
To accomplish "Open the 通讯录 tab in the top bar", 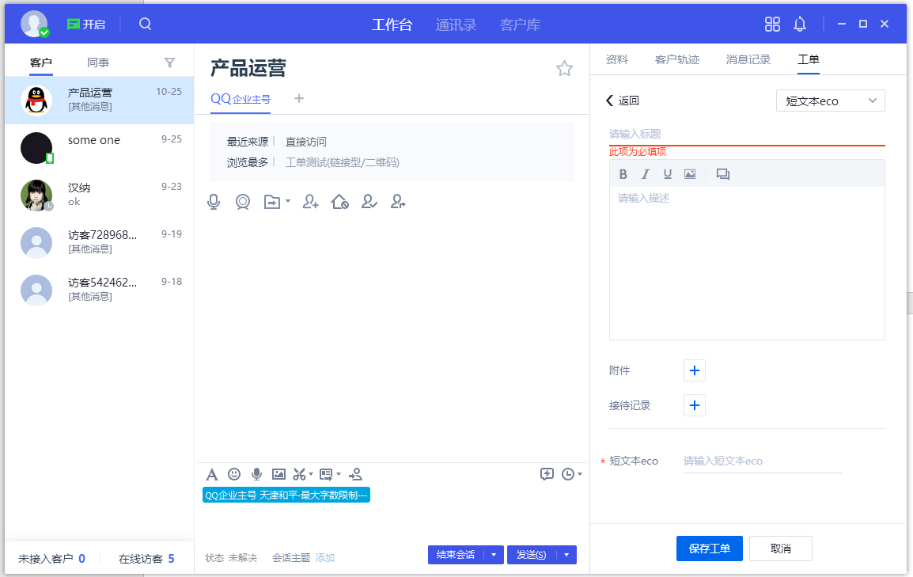I will click(x=456, y=24).
